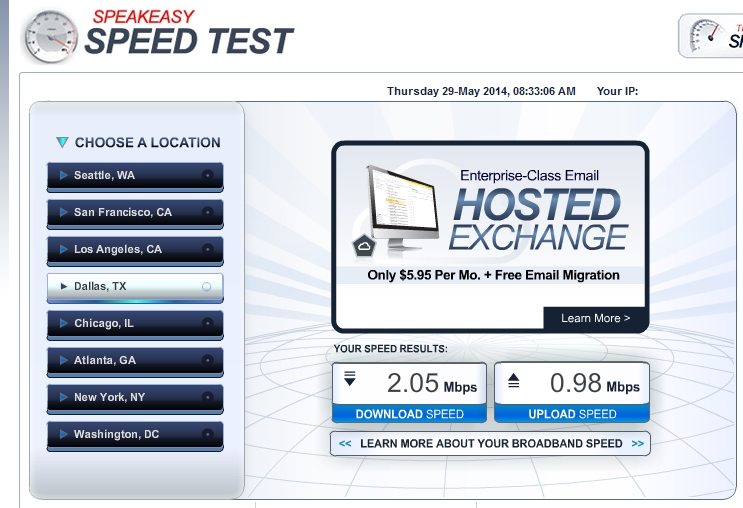Click the blue Download Speed bar
This screenshot has width=743, height=508.
(x=409, y=414)
